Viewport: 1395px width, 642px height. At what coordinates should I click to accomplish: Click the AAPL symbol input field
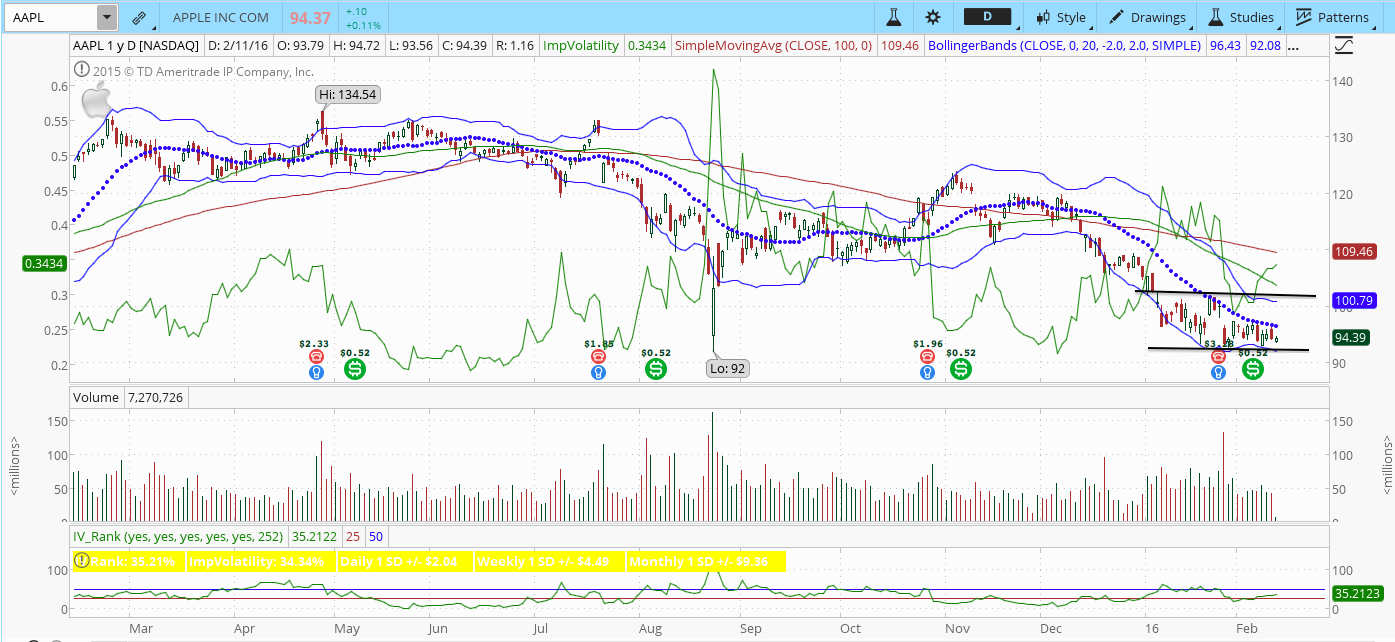(x=50, y=17)
